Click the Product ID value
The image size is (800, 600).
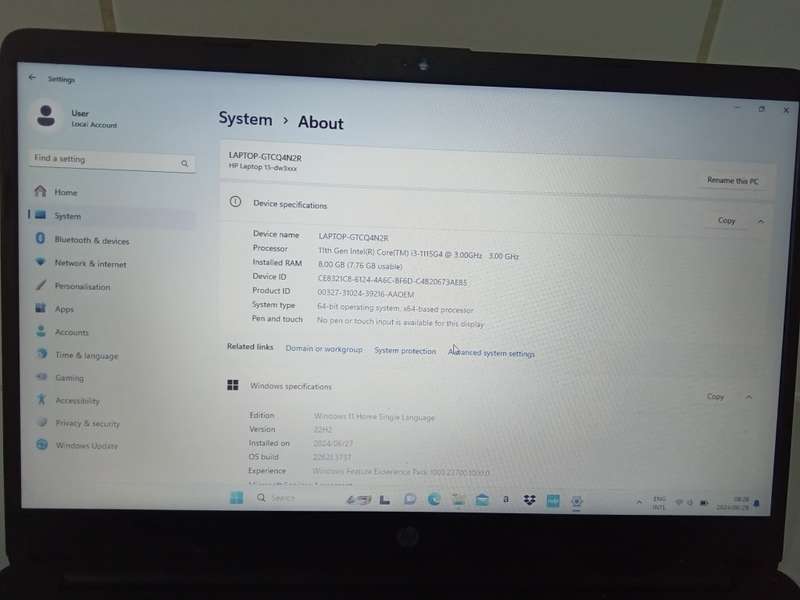366,293
